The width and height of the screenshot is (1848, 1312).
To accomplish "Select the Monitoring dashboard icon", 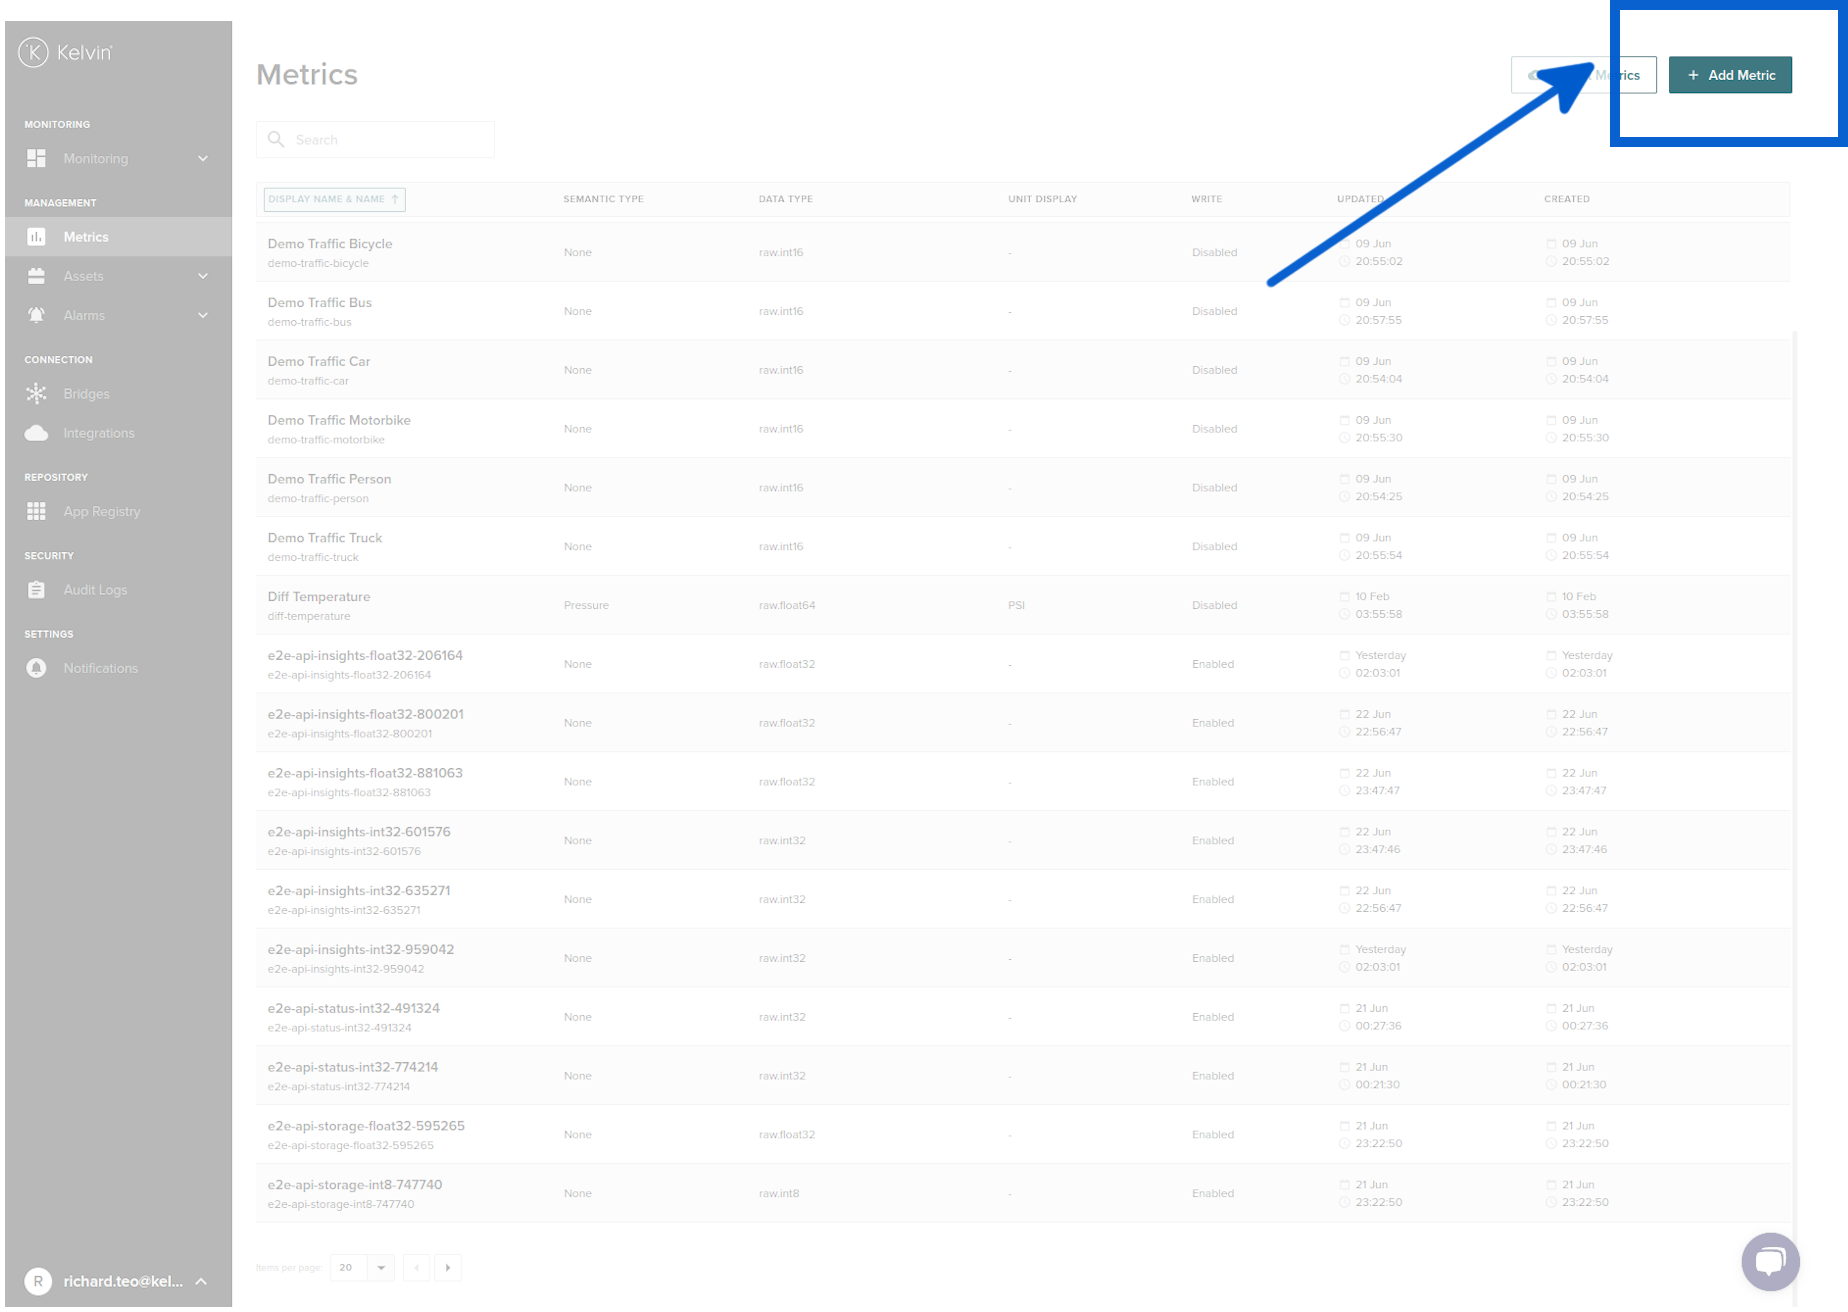I will point(36,158).
